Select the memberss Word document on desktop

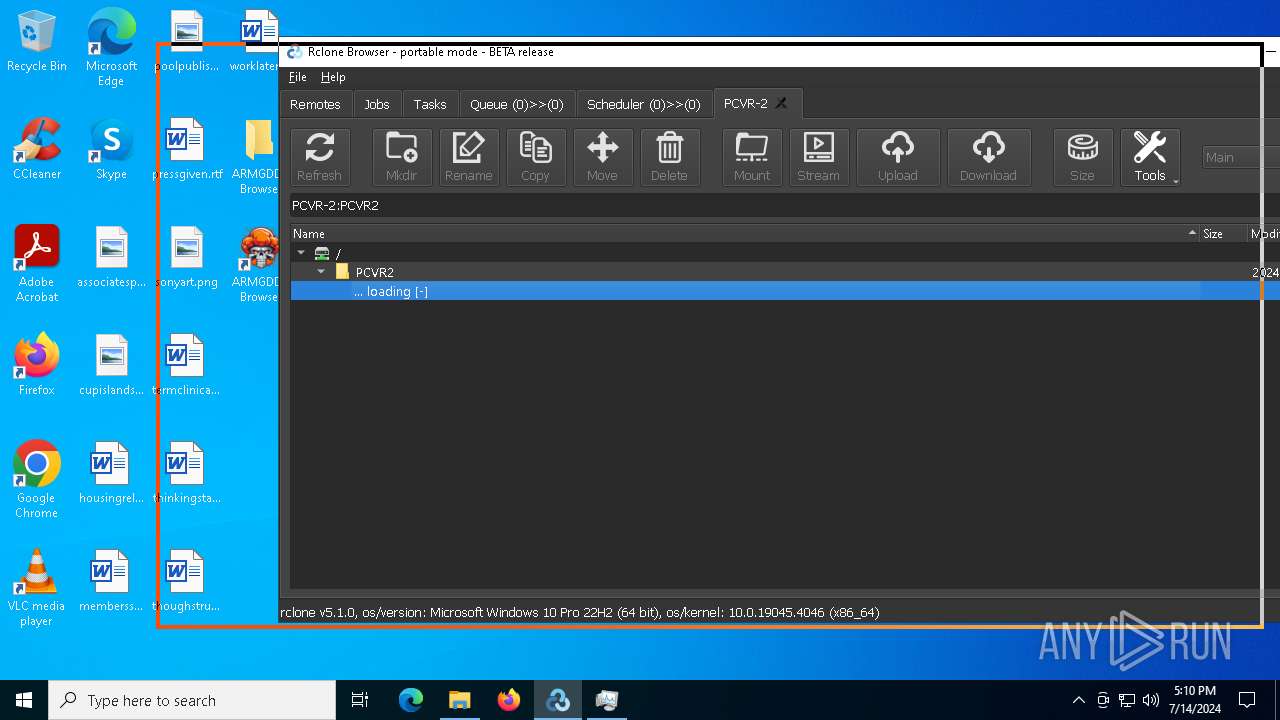click(x=111, y=581)
